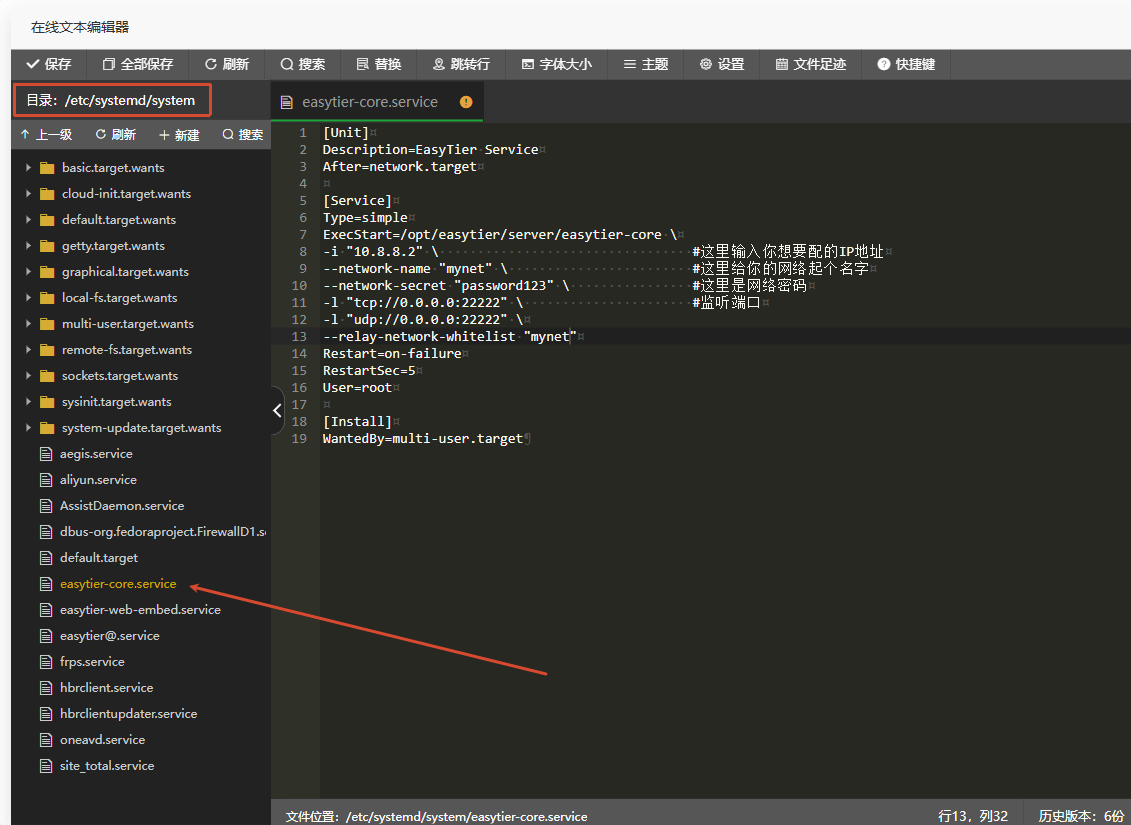Open the 主题 (Theme) menu
This screenshot has width=1131, height=825.
click(x=646, y=64)
